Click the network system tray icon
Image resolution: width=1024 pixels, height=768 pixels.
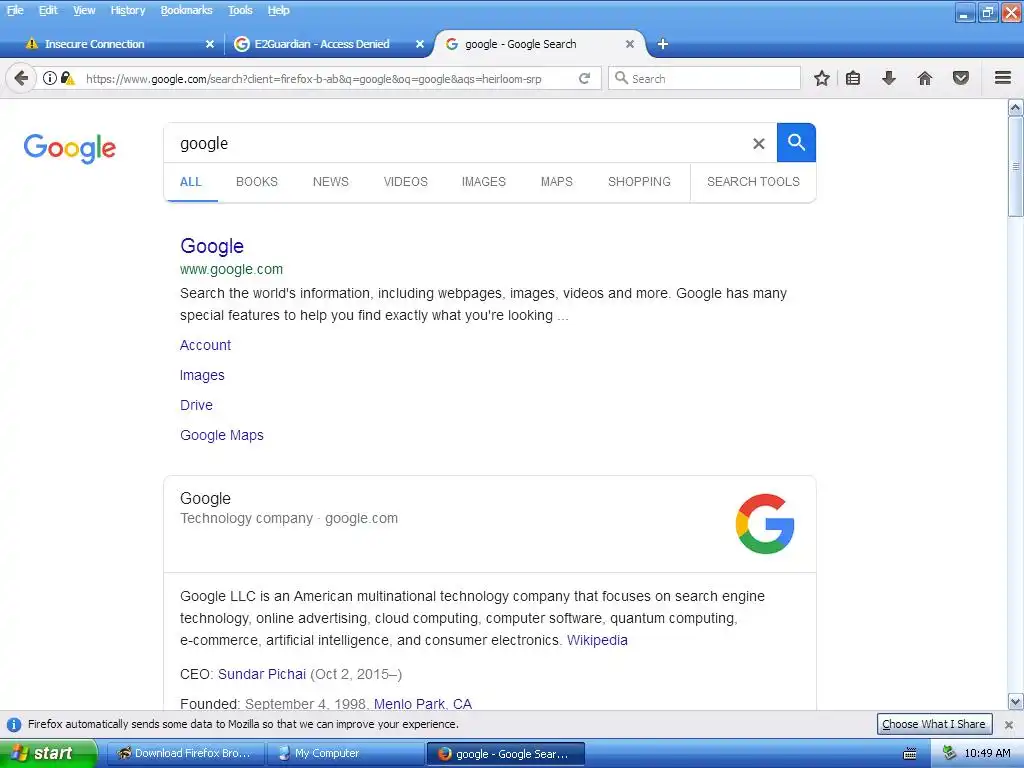[x=950, y=753]
